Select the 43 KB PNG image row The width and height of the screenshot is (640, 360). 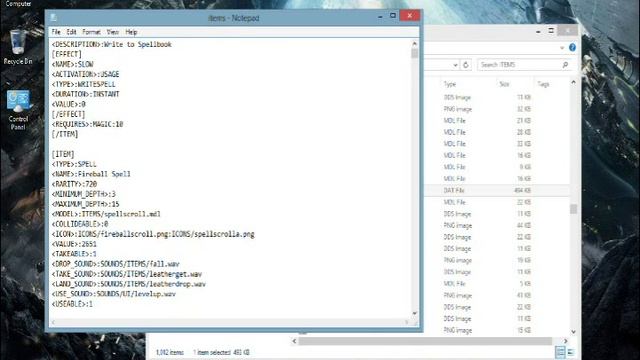[x=497, y=296]
